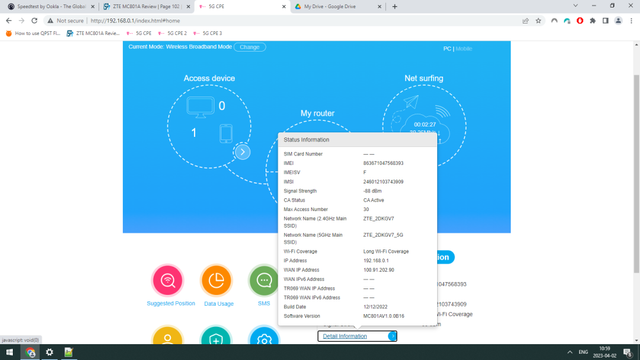640x360 pixels.
Task: Toggle the browser side panel
Action: [x=605, y=21]
